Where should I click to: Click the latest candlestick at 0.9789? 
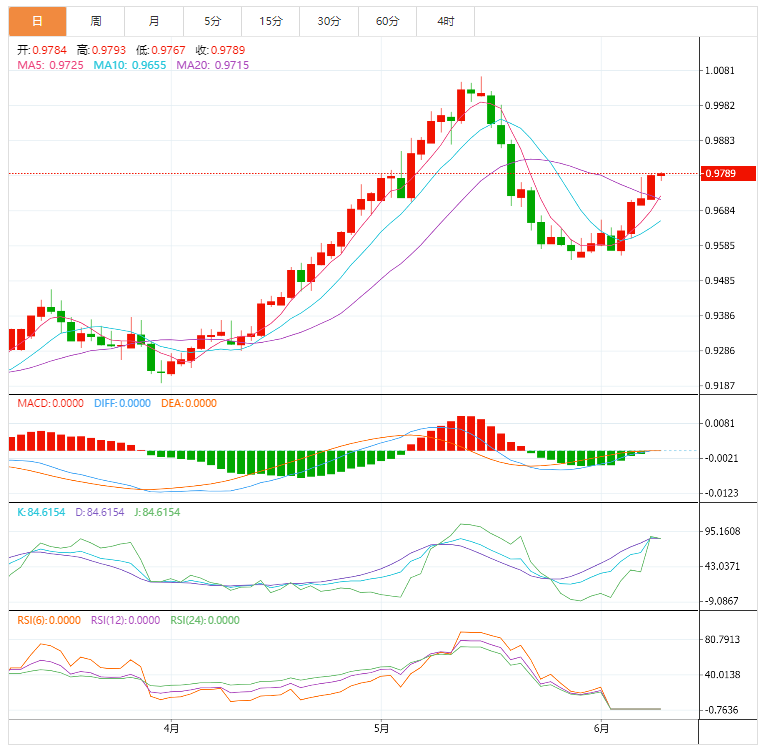coord(661,175)
